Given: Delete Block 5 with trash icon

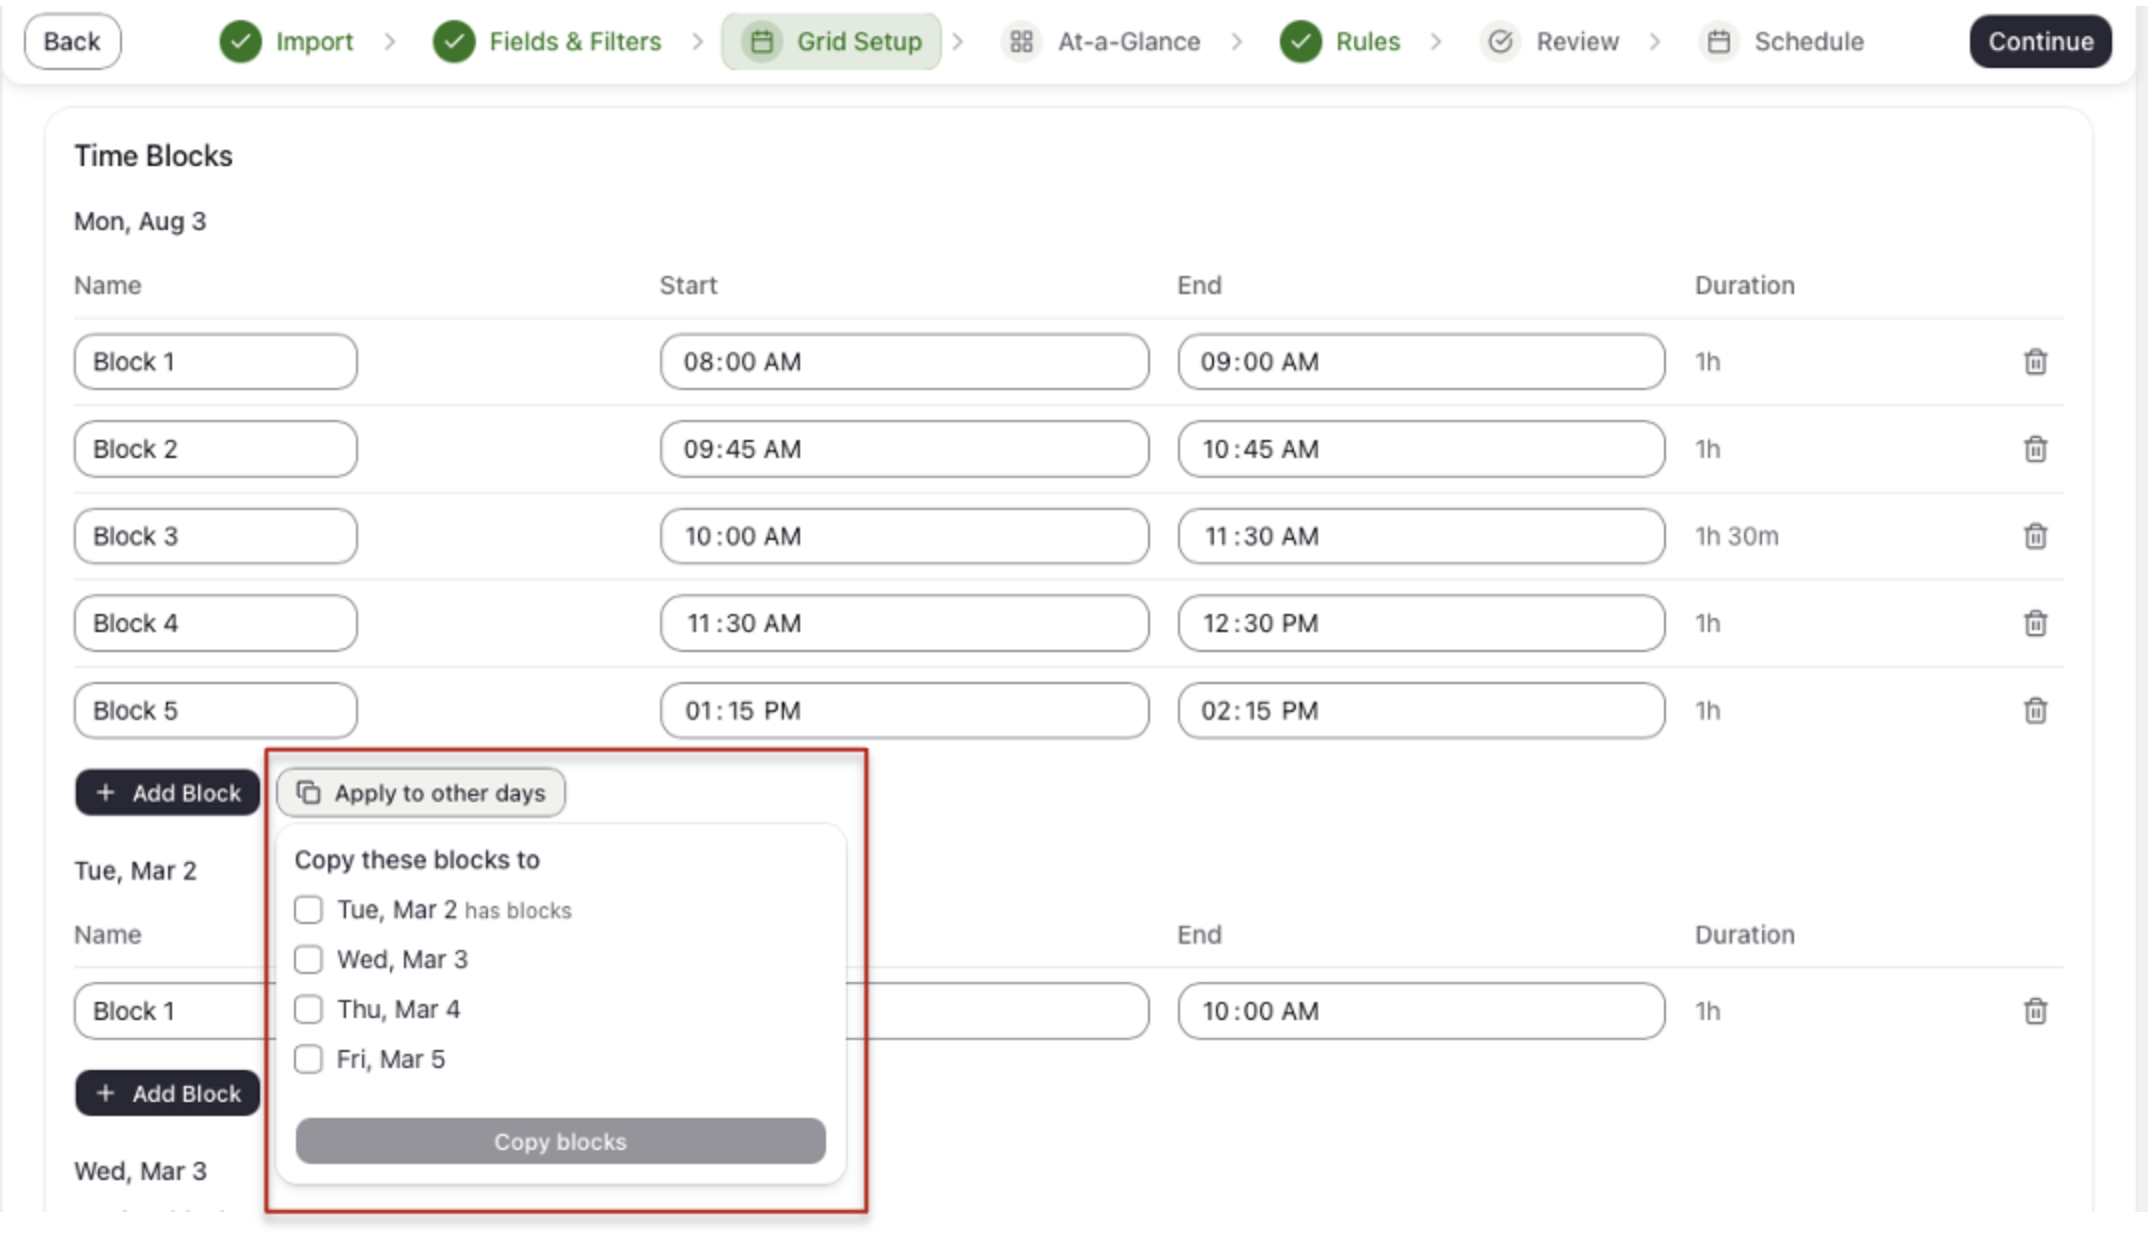Looking at the screenshot, I should 2035,710.
